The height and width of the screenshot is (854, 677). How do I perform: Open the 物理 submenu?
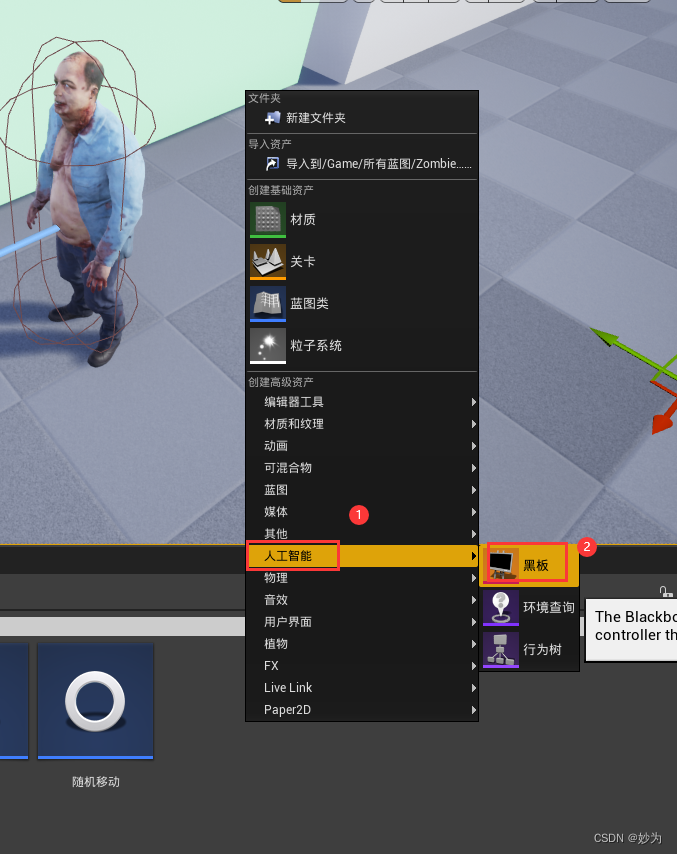[362, 578]
